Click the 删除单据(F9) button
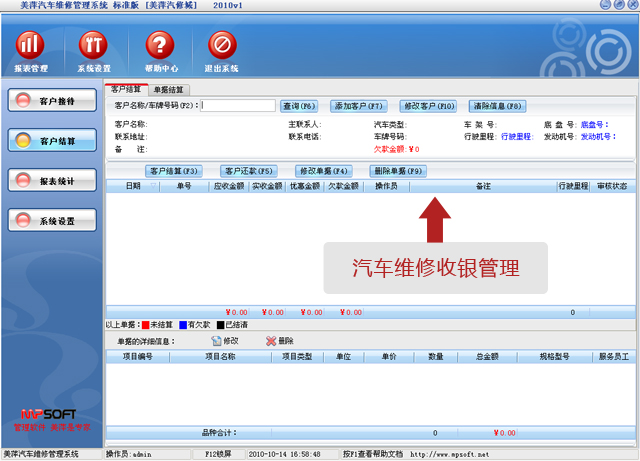 (x=398, y=171)
